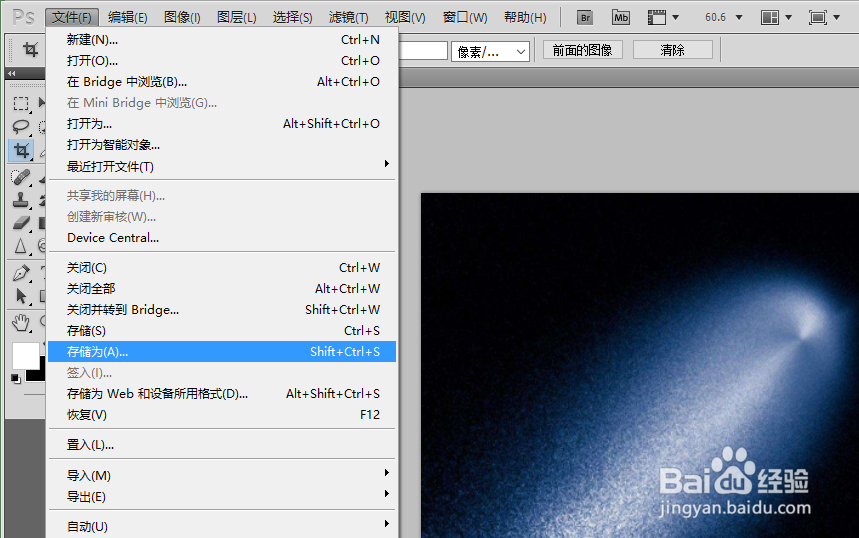The width and height of the screenshot is (859, 538).
Task: Choose 关闭并转到 Bridge... entry
Action: point(222,310)
